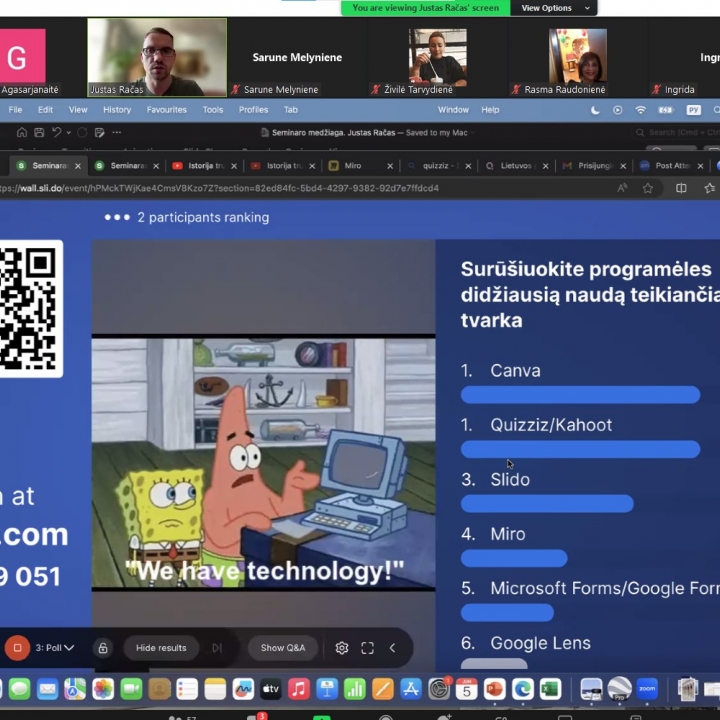Select Rasma Raudonienė video thumbnail
The height and width of the screenshot is (720, 720).
[x=578, y=56]
